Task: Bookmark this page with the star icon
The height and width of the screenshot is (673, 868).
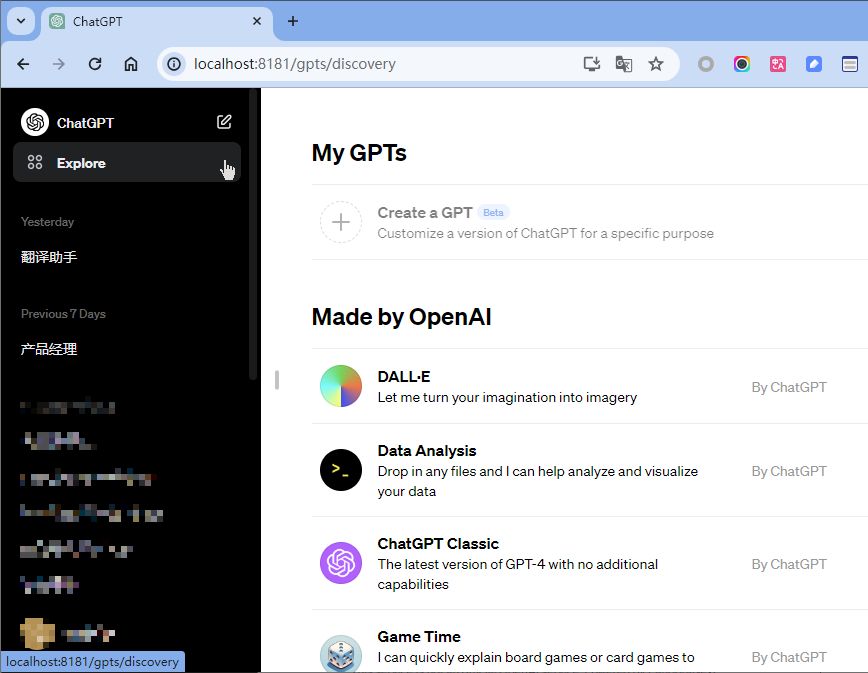Action: pyautogui.click(x=656, y=64)
